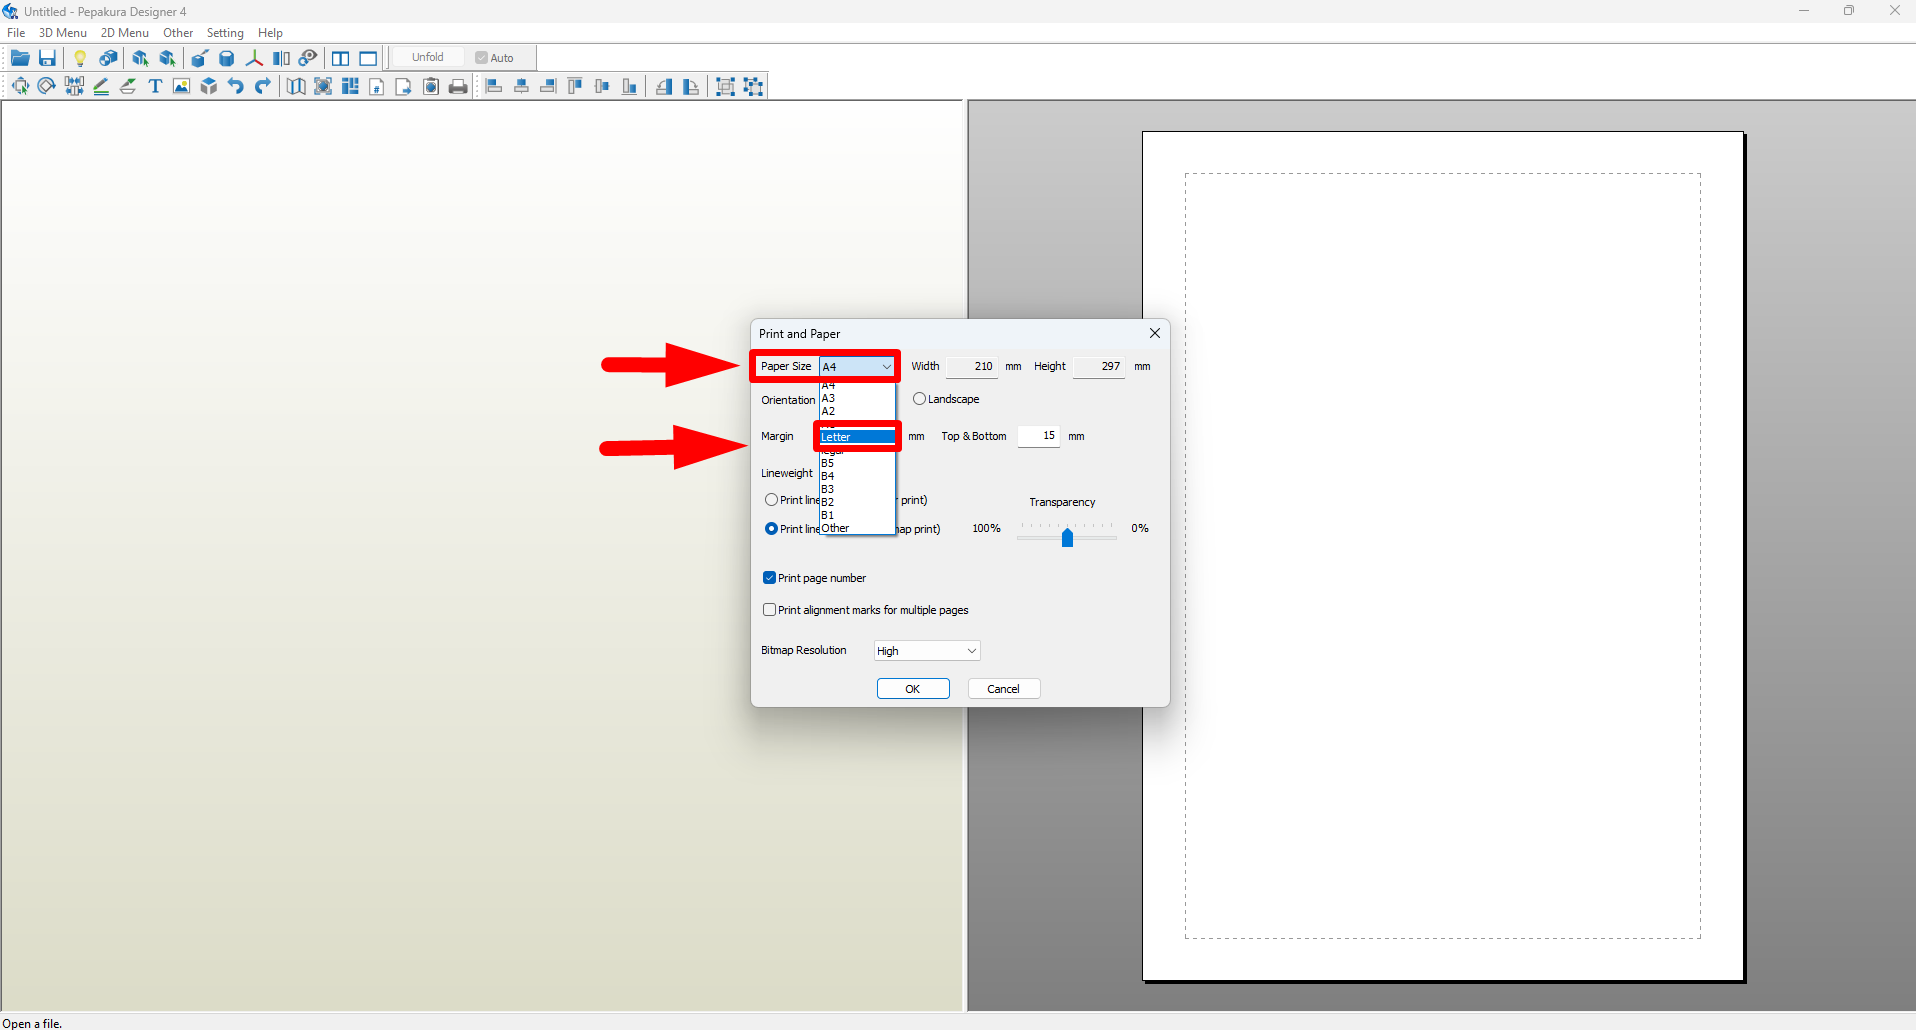Open the 2D Menu
1916x1030 pixels.
pos(125,33)
